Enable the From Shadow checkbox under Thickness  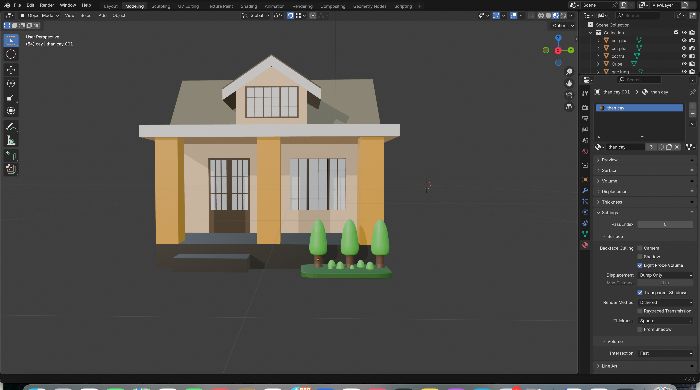pos(640,329)
